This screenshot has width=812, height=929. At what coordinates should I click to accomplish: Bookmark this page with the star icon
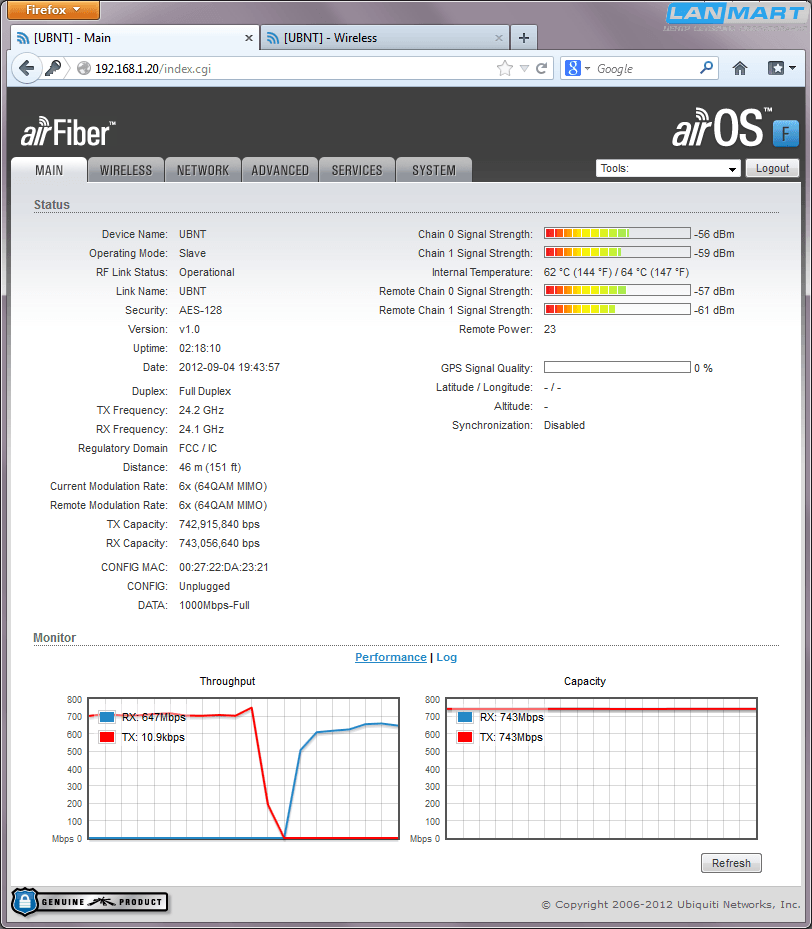pos(505,69)
